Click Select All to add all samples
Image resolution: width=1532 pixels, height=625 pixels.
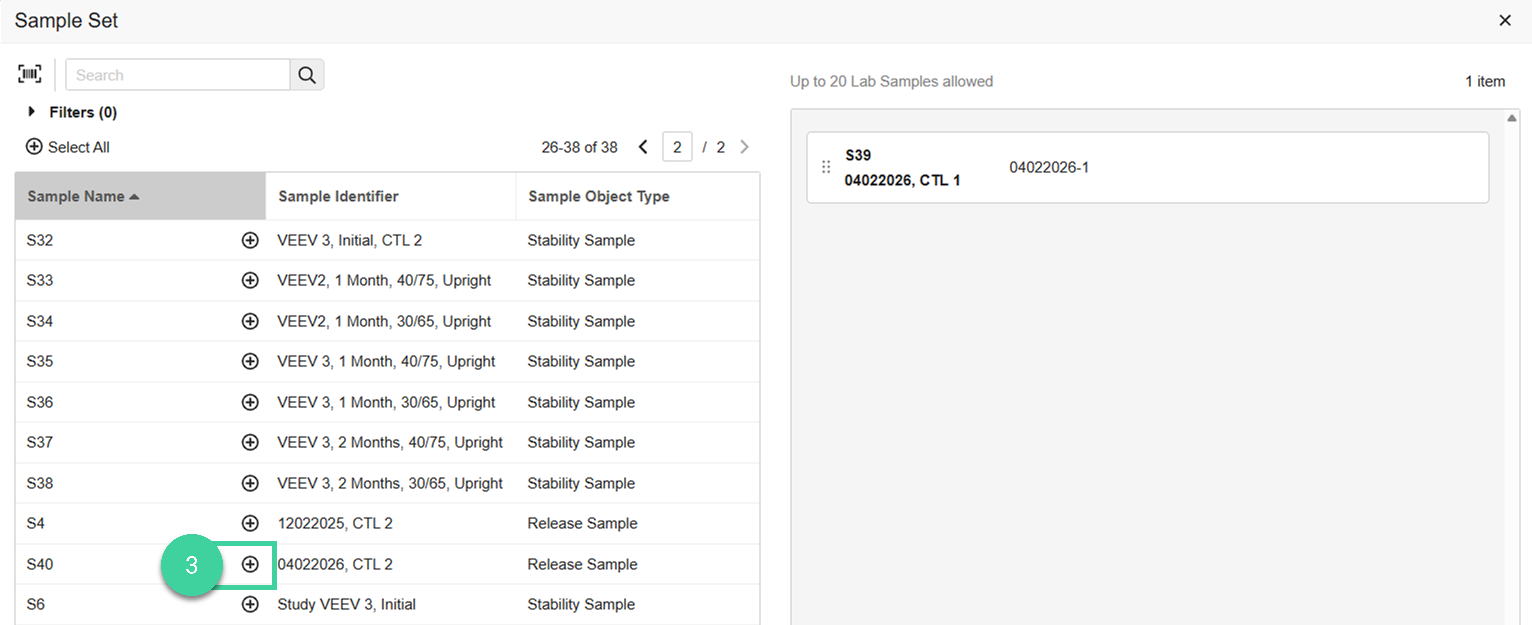click(67, 146)
